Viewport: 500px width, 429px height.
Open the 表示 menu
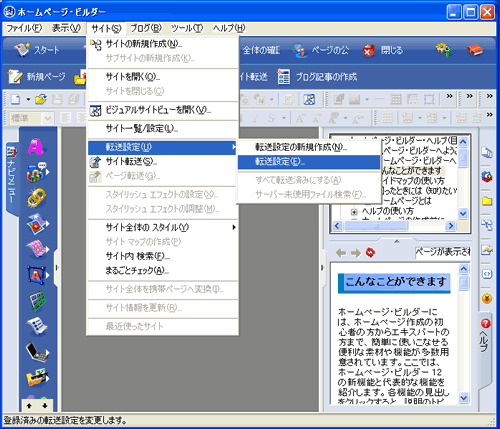click(66, 29)
